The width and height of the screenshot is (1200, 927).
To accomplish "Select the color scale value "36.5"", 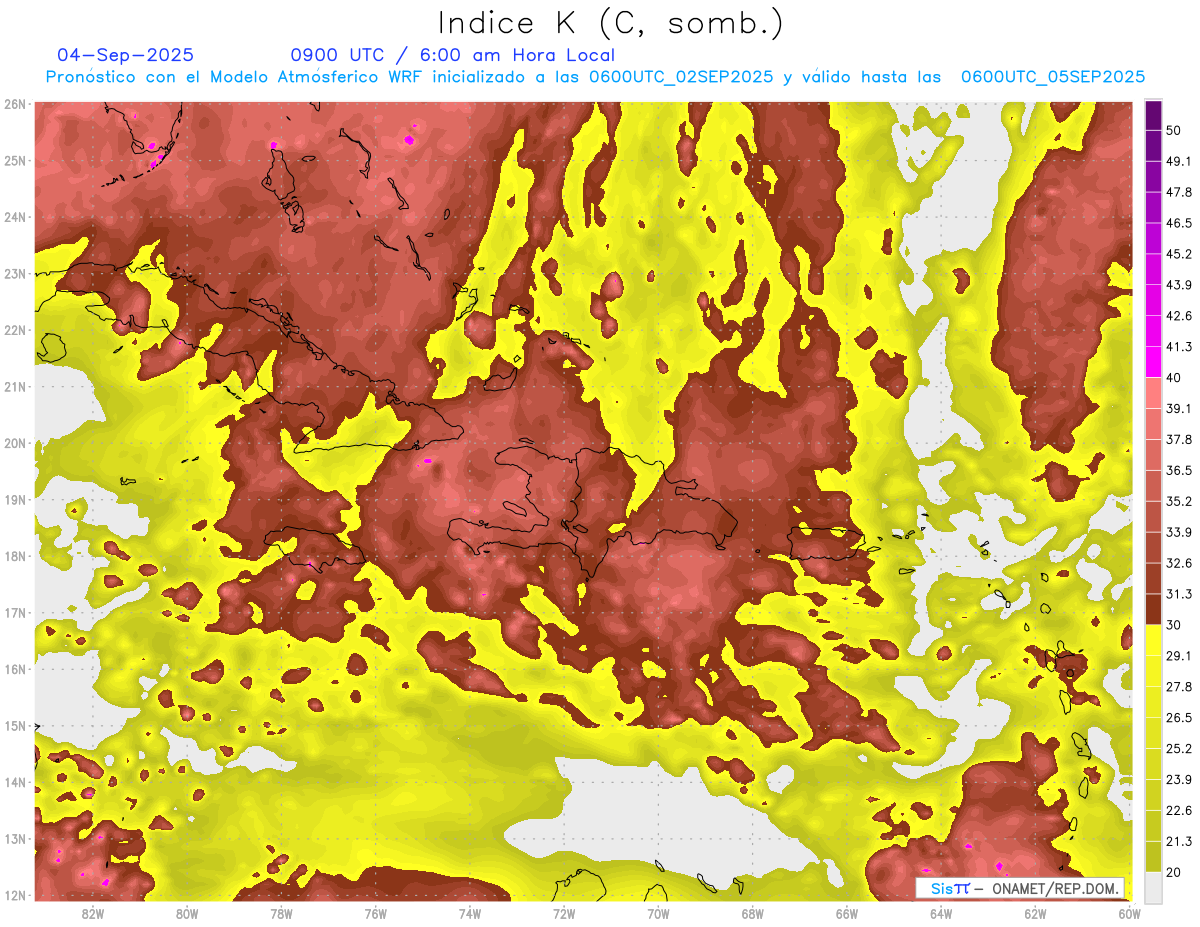I will click(1179, 470).
